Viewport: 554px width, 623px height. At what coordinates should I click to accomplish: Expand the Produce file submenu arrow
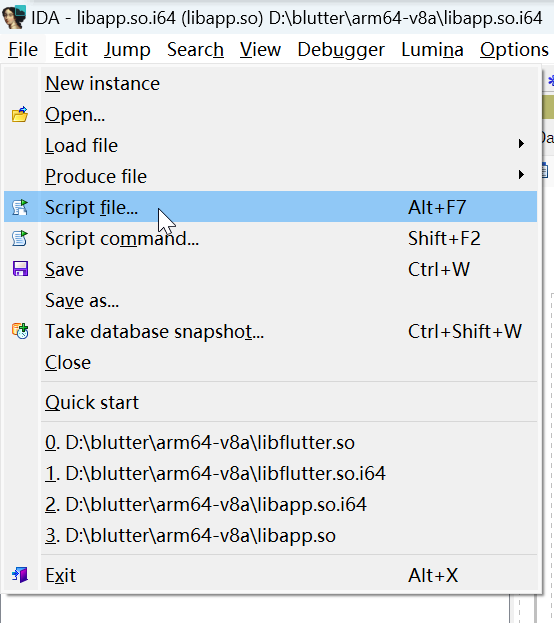[521, 175]
